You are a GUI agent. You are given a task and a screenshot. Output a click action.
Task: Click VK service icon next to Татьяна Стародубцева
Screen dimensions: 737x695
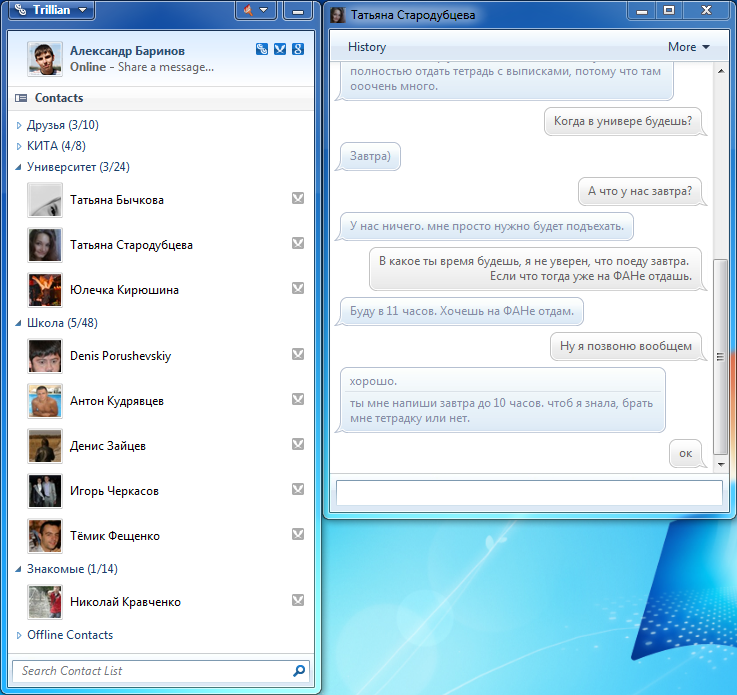(298, 243)
